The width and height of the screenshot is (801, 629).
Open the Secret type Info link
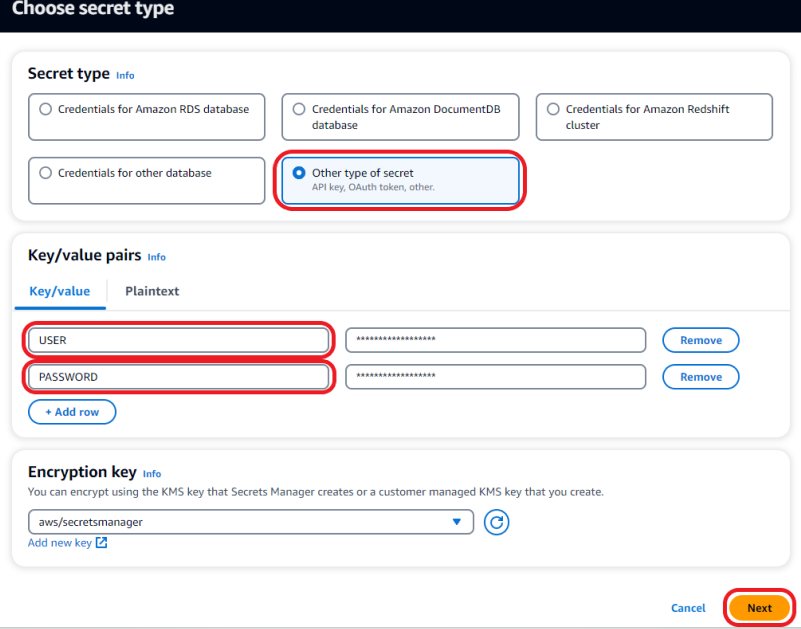tap(124, 75)
